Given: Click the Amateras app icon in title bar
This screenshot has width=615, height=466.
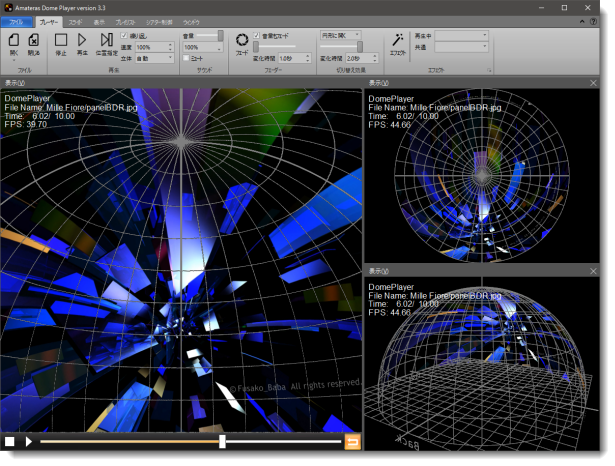Looking at the screenshot, I should click(x=8, y=7).
